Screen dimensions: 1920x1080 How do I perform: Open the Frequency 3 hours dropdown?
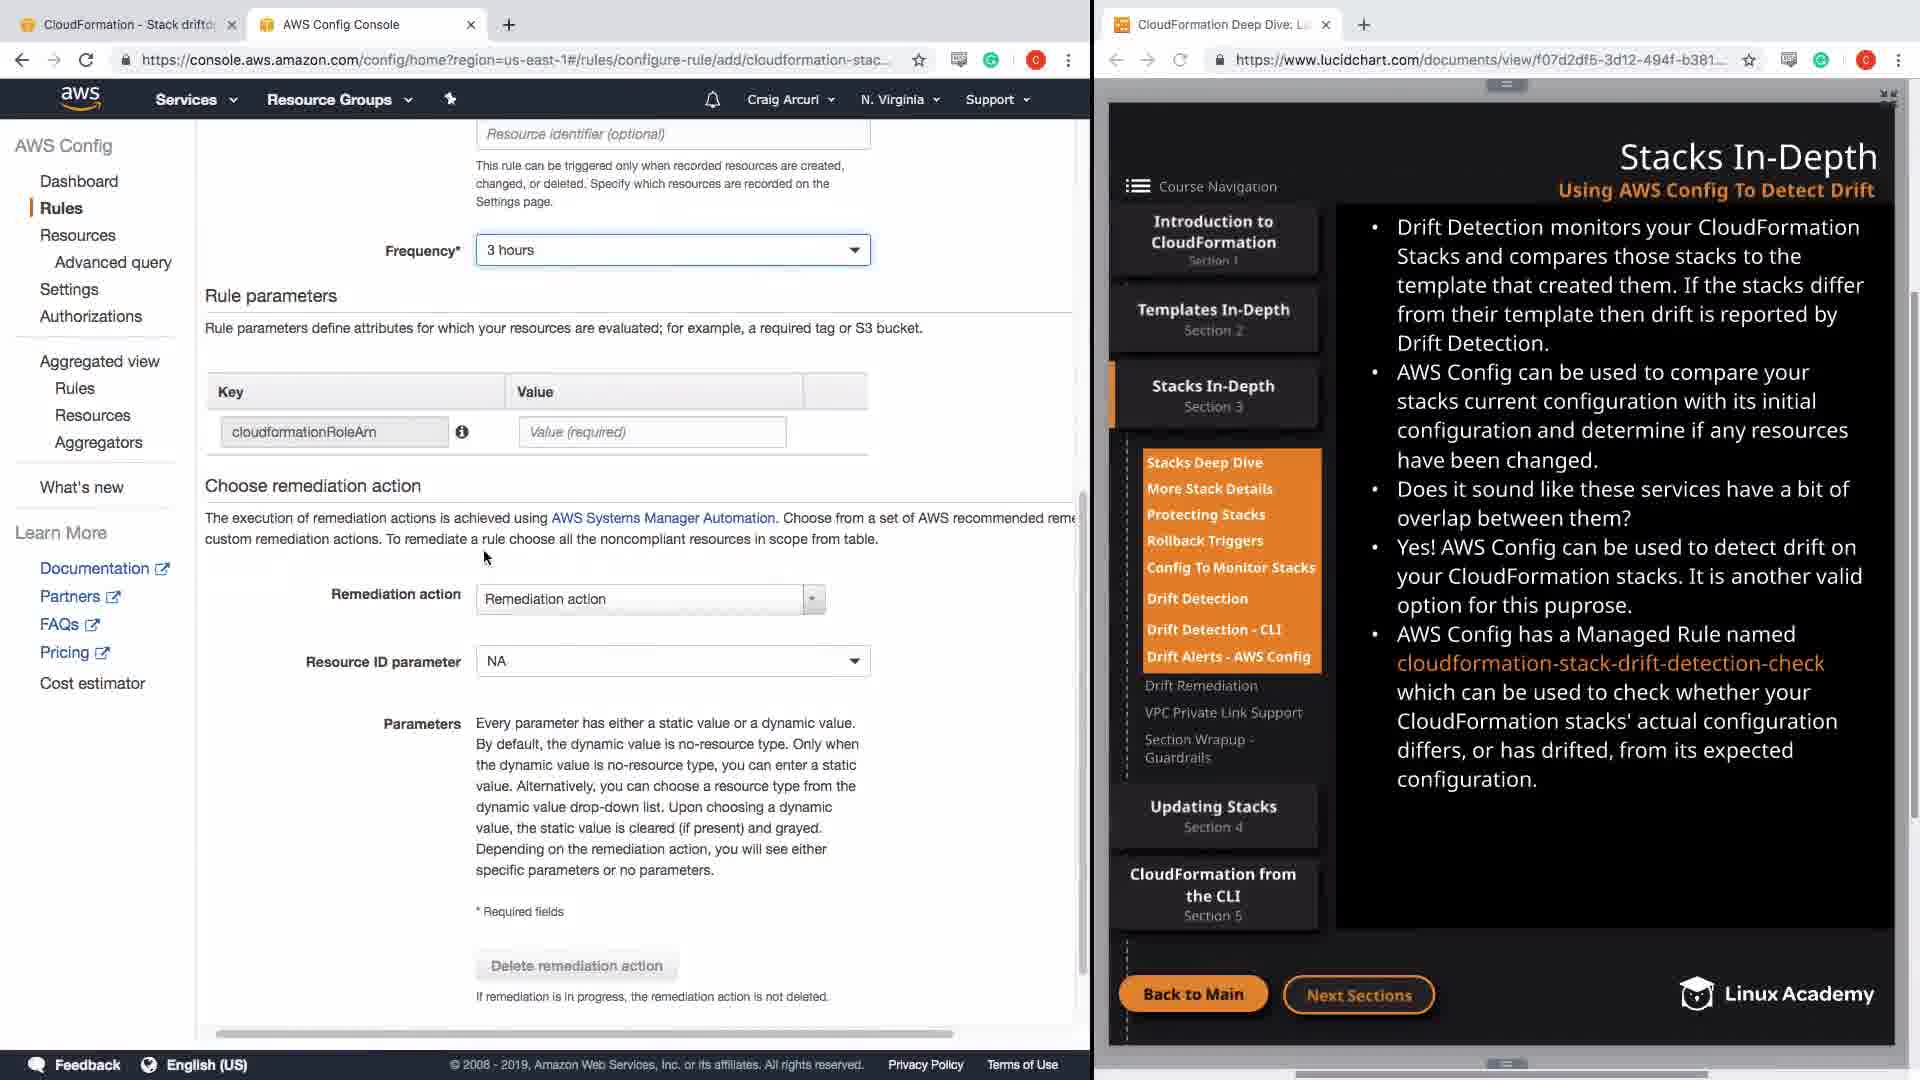pyautogui.click(x=673, y=250)
